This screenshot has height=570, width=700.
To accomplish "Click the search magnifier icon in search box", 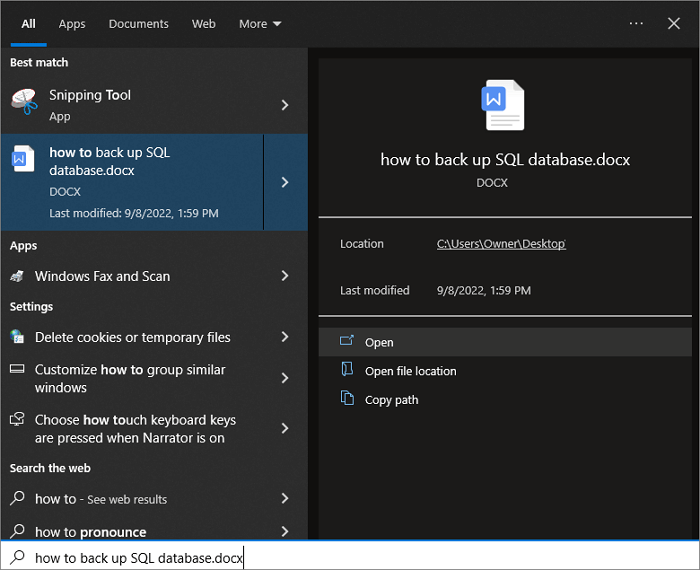I will (x=17, y=557).
